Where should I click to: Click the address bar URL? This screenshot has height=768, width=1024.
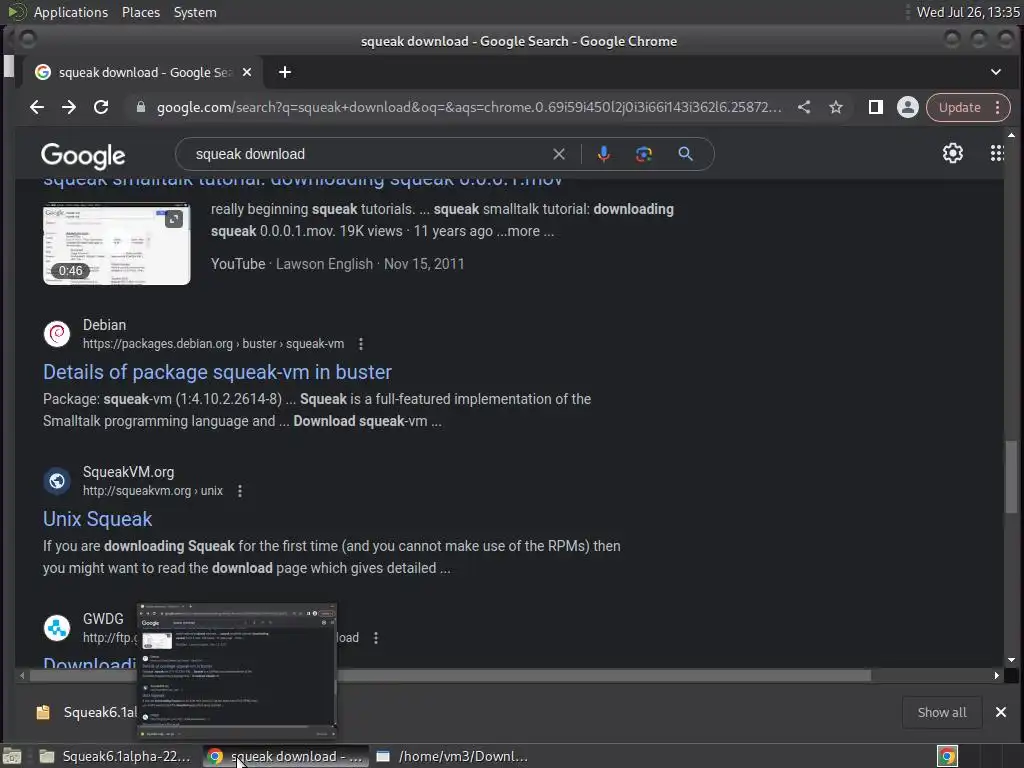(468, 107)
